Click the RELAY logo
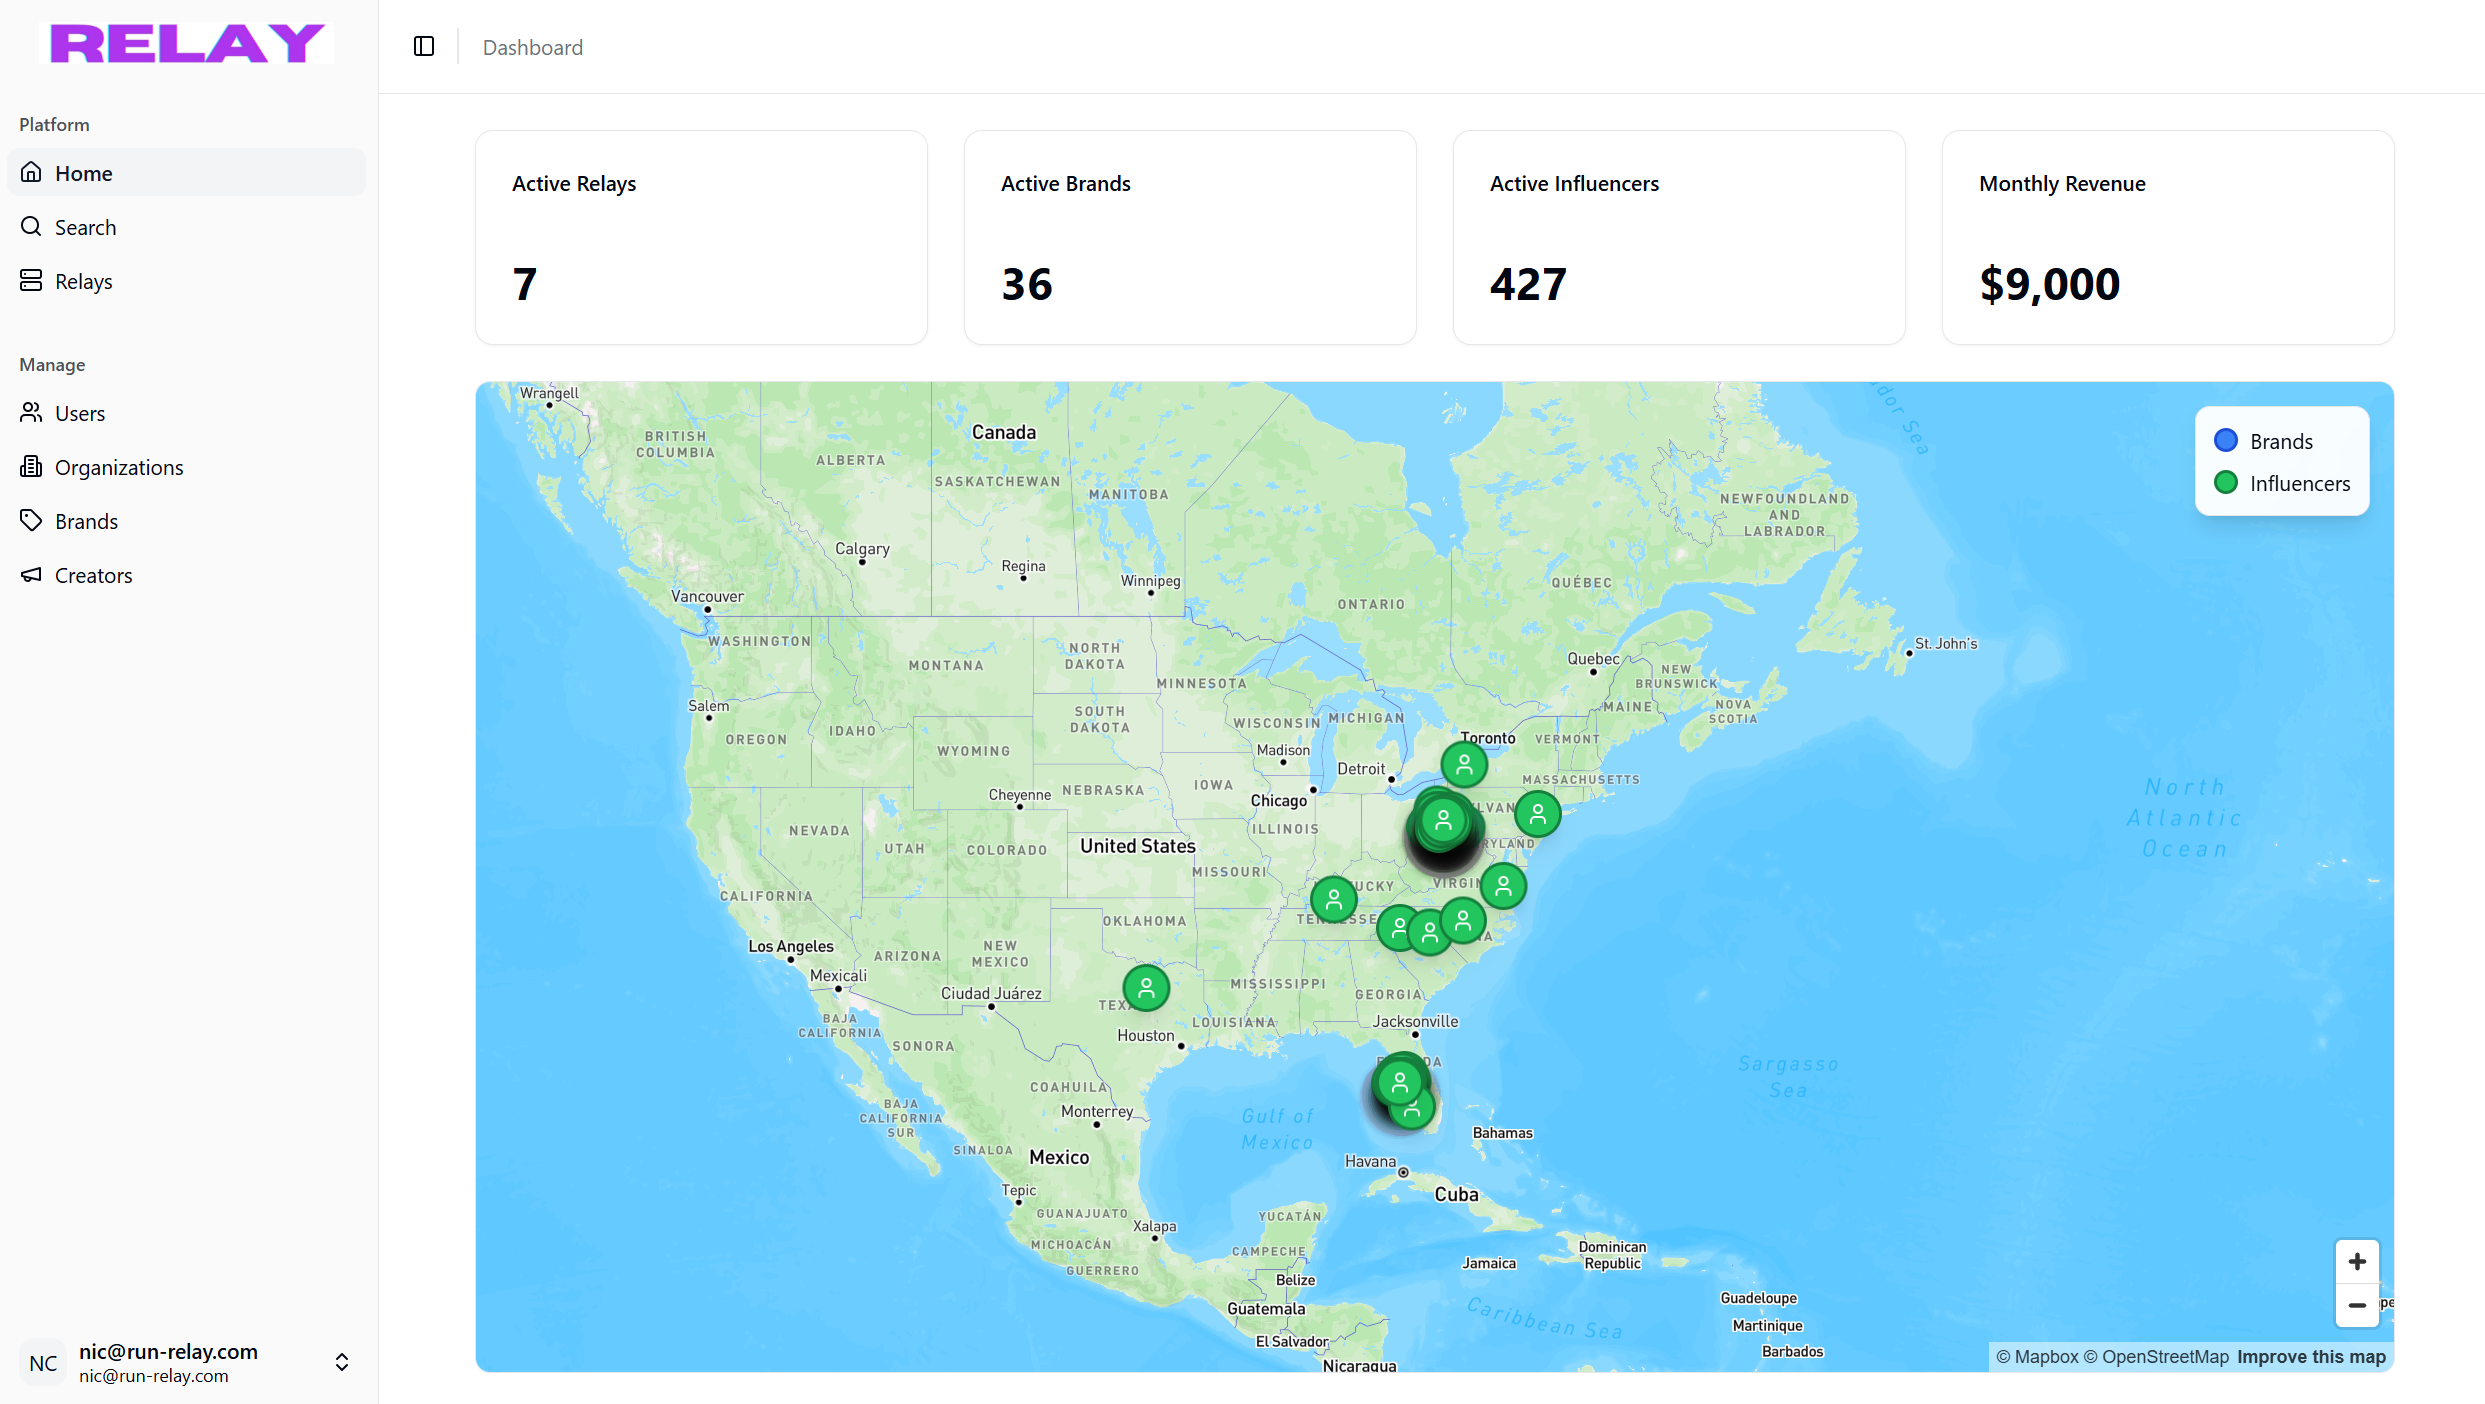2485x1404 pixels. [x=186, y=42]
